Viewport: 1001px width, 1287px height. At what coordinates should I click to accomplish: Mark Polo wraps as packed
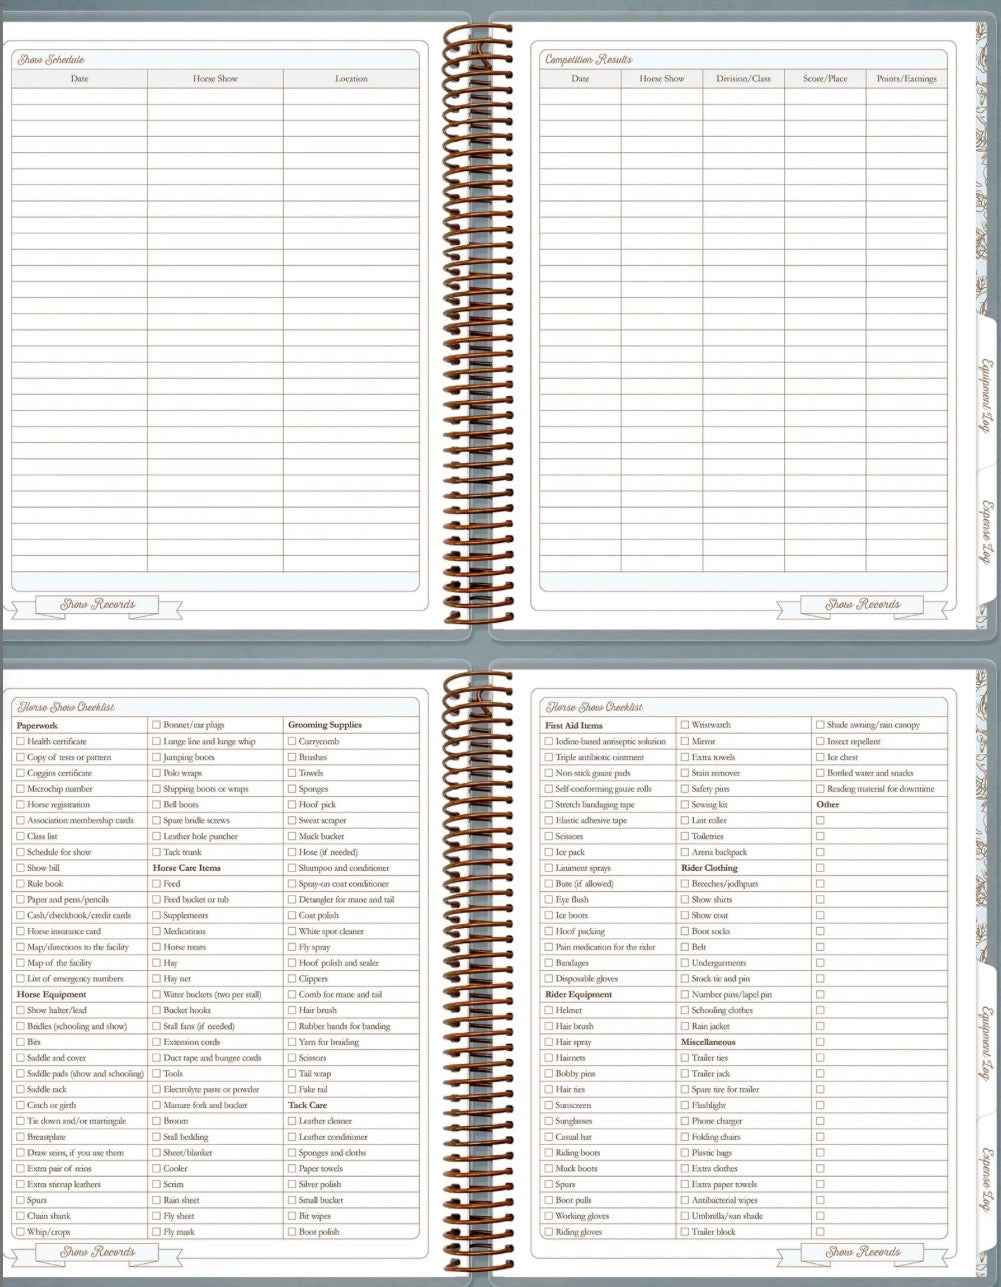tap(157, 773)
